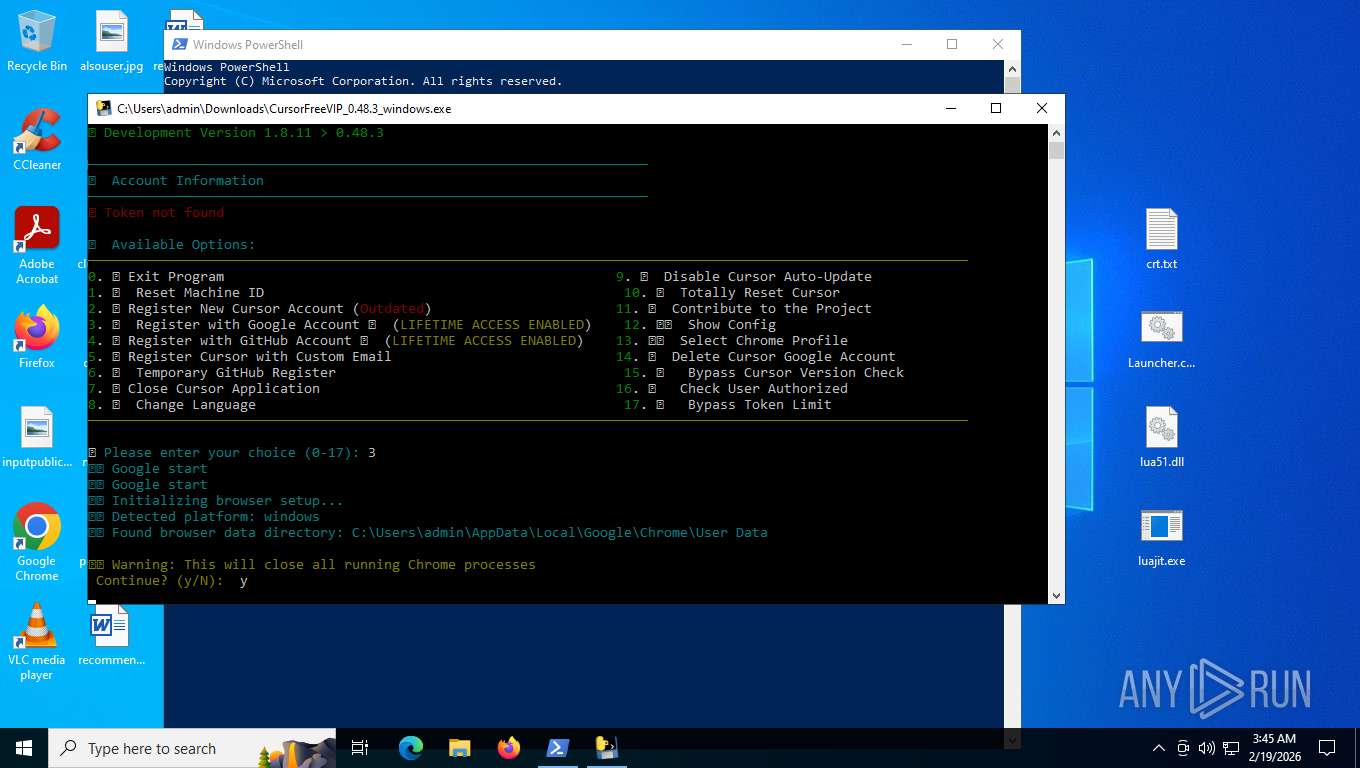Viewport: 1360px width, 768px height.
Task: Open the notification center icon
Action: coord(1327,748)
